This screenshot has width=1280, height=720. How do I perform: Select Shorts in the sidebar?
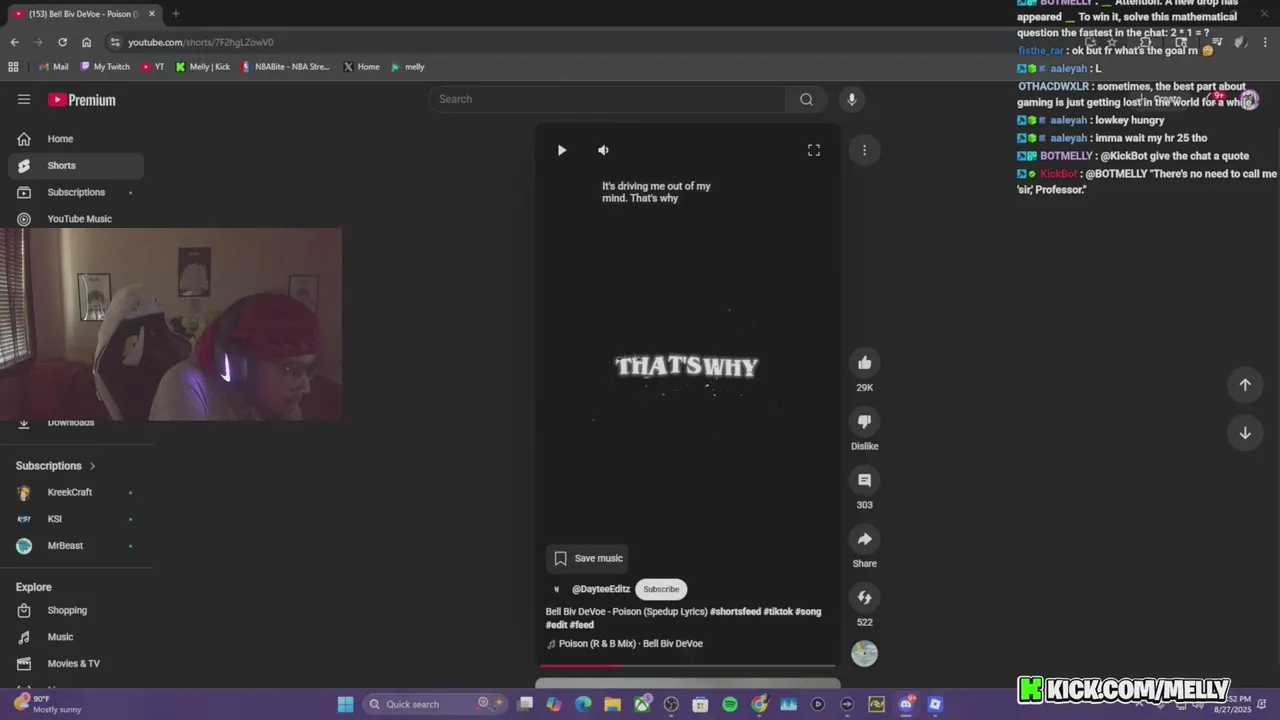[76, 166]
